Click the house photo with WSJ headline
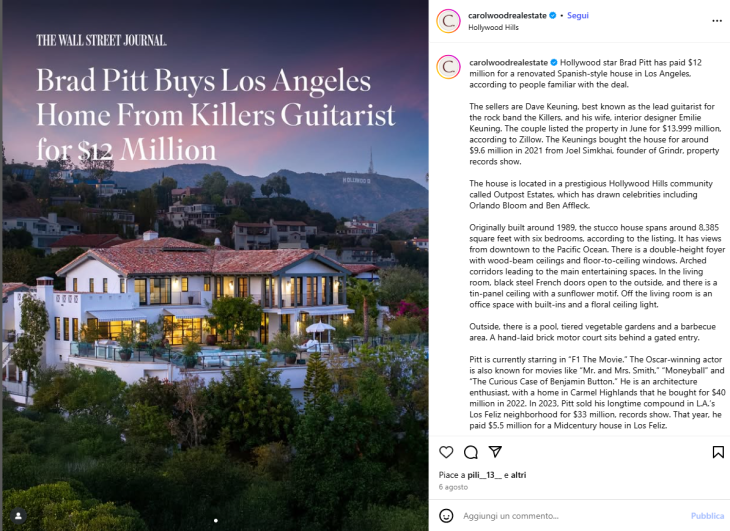 215,265
